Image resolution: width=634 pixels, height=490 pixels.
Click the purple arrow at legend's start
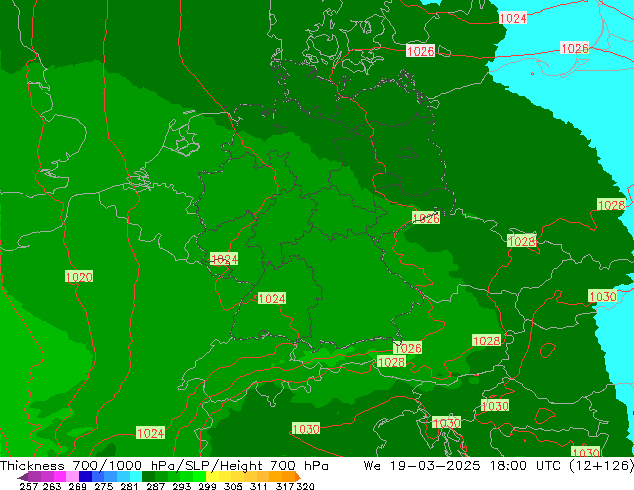tap(23, 477)
